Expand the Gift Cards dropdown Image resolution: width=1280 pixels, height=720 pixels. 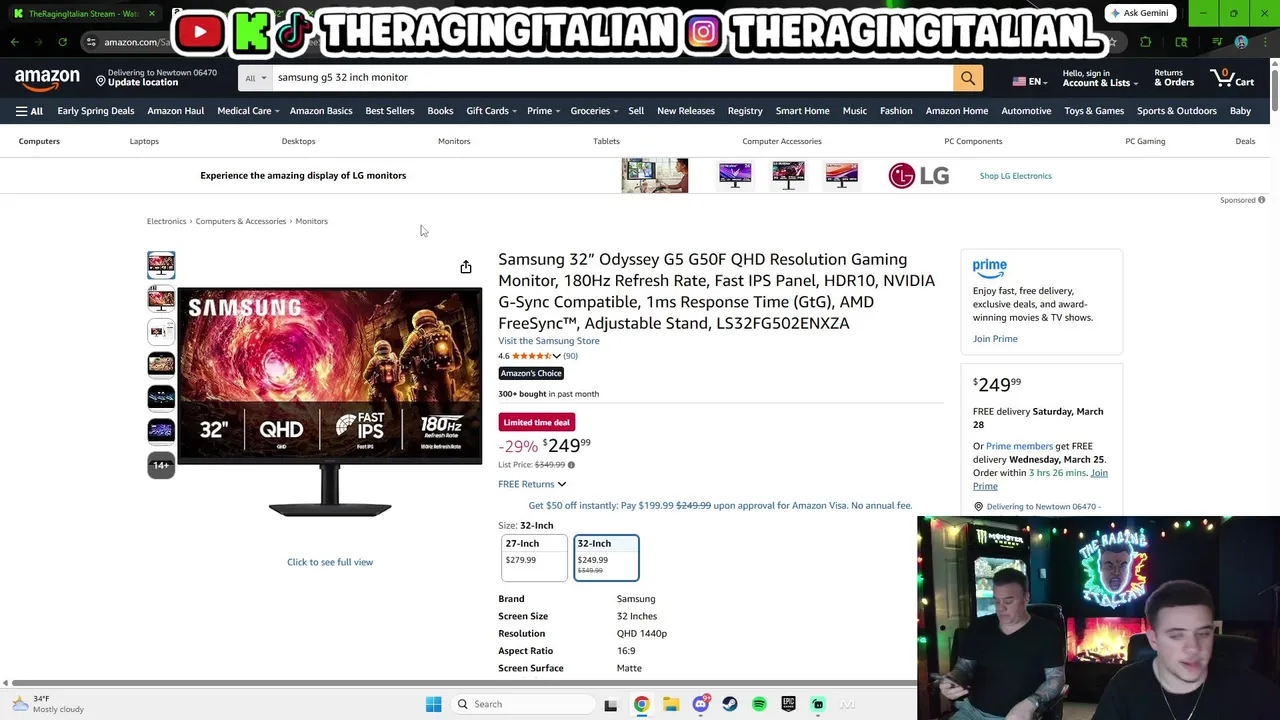[x=491, y=111]
